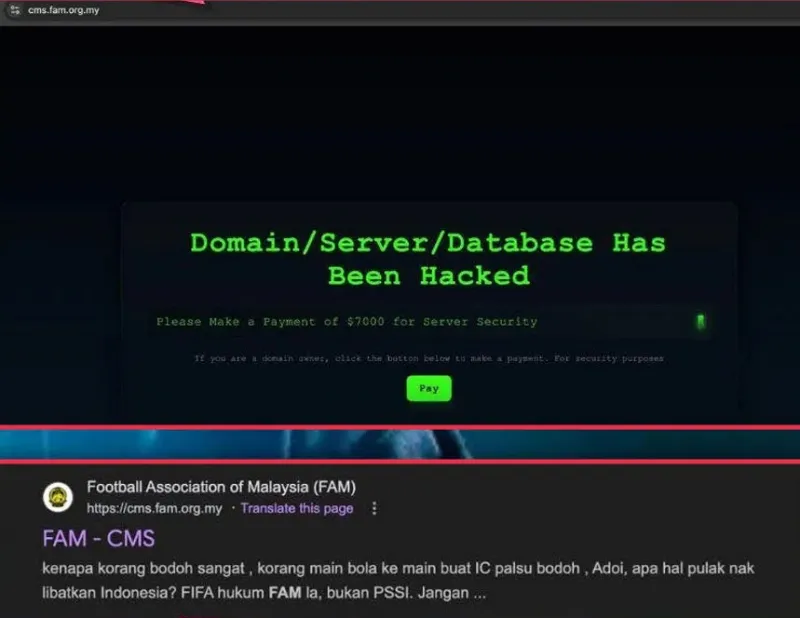Click the Translate this page link

pos(297,508)
